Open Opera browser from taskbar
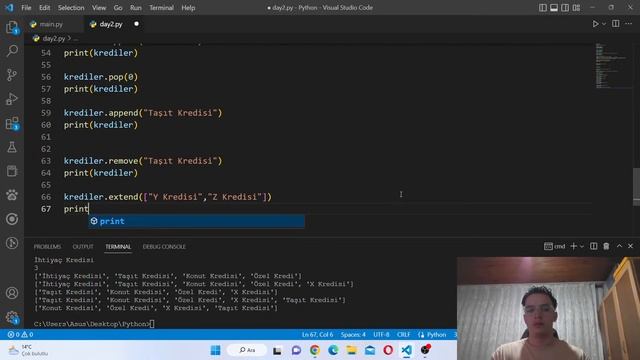The width and height of the screenshot is (640, 360). pos(388,350)
